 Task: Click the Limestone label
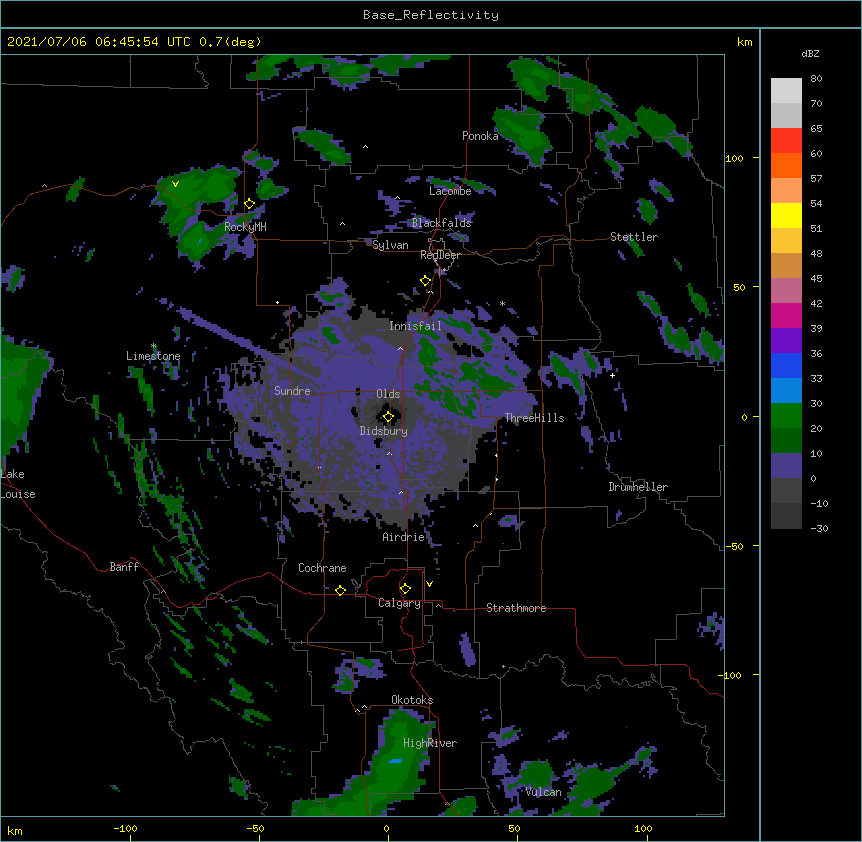(153, 356)
